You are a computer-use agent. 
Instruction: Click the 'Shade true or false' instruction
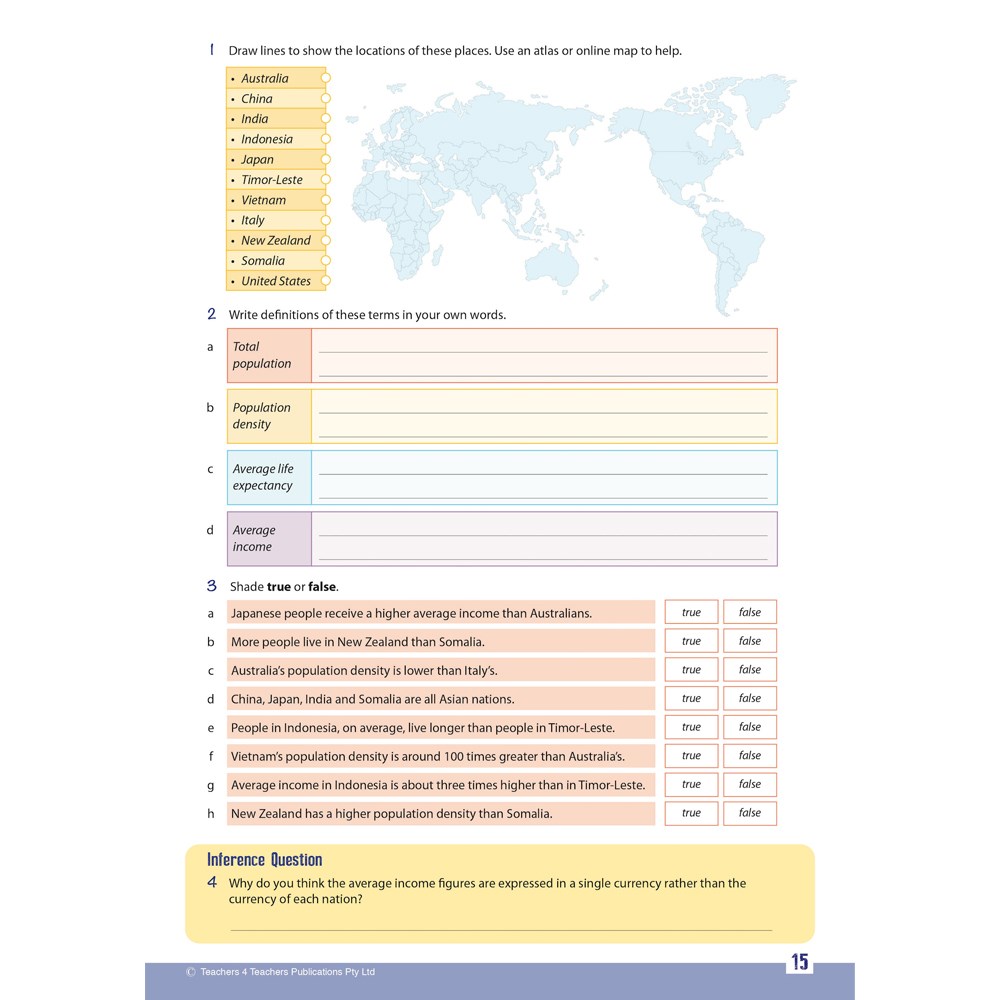tap(284, 587)
